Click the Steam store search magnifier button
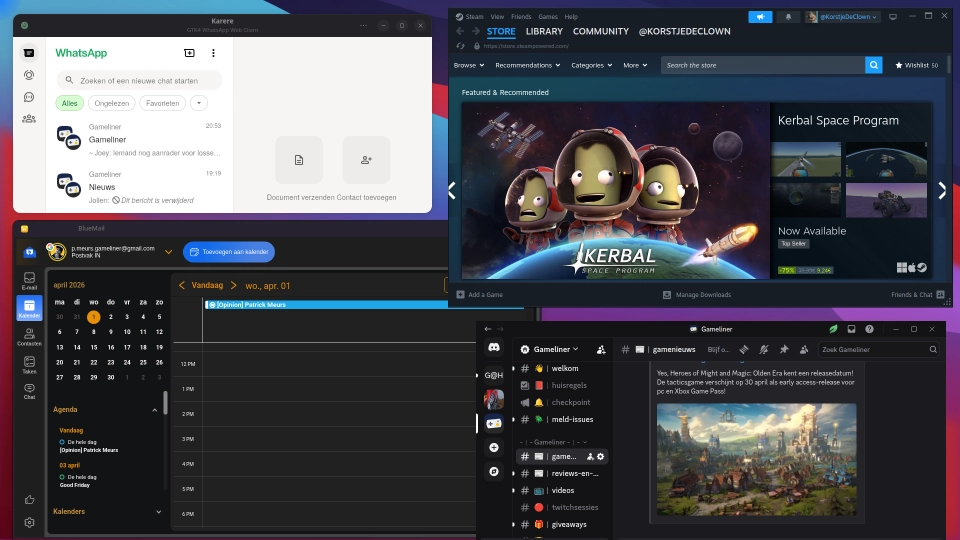 point(874,65)
